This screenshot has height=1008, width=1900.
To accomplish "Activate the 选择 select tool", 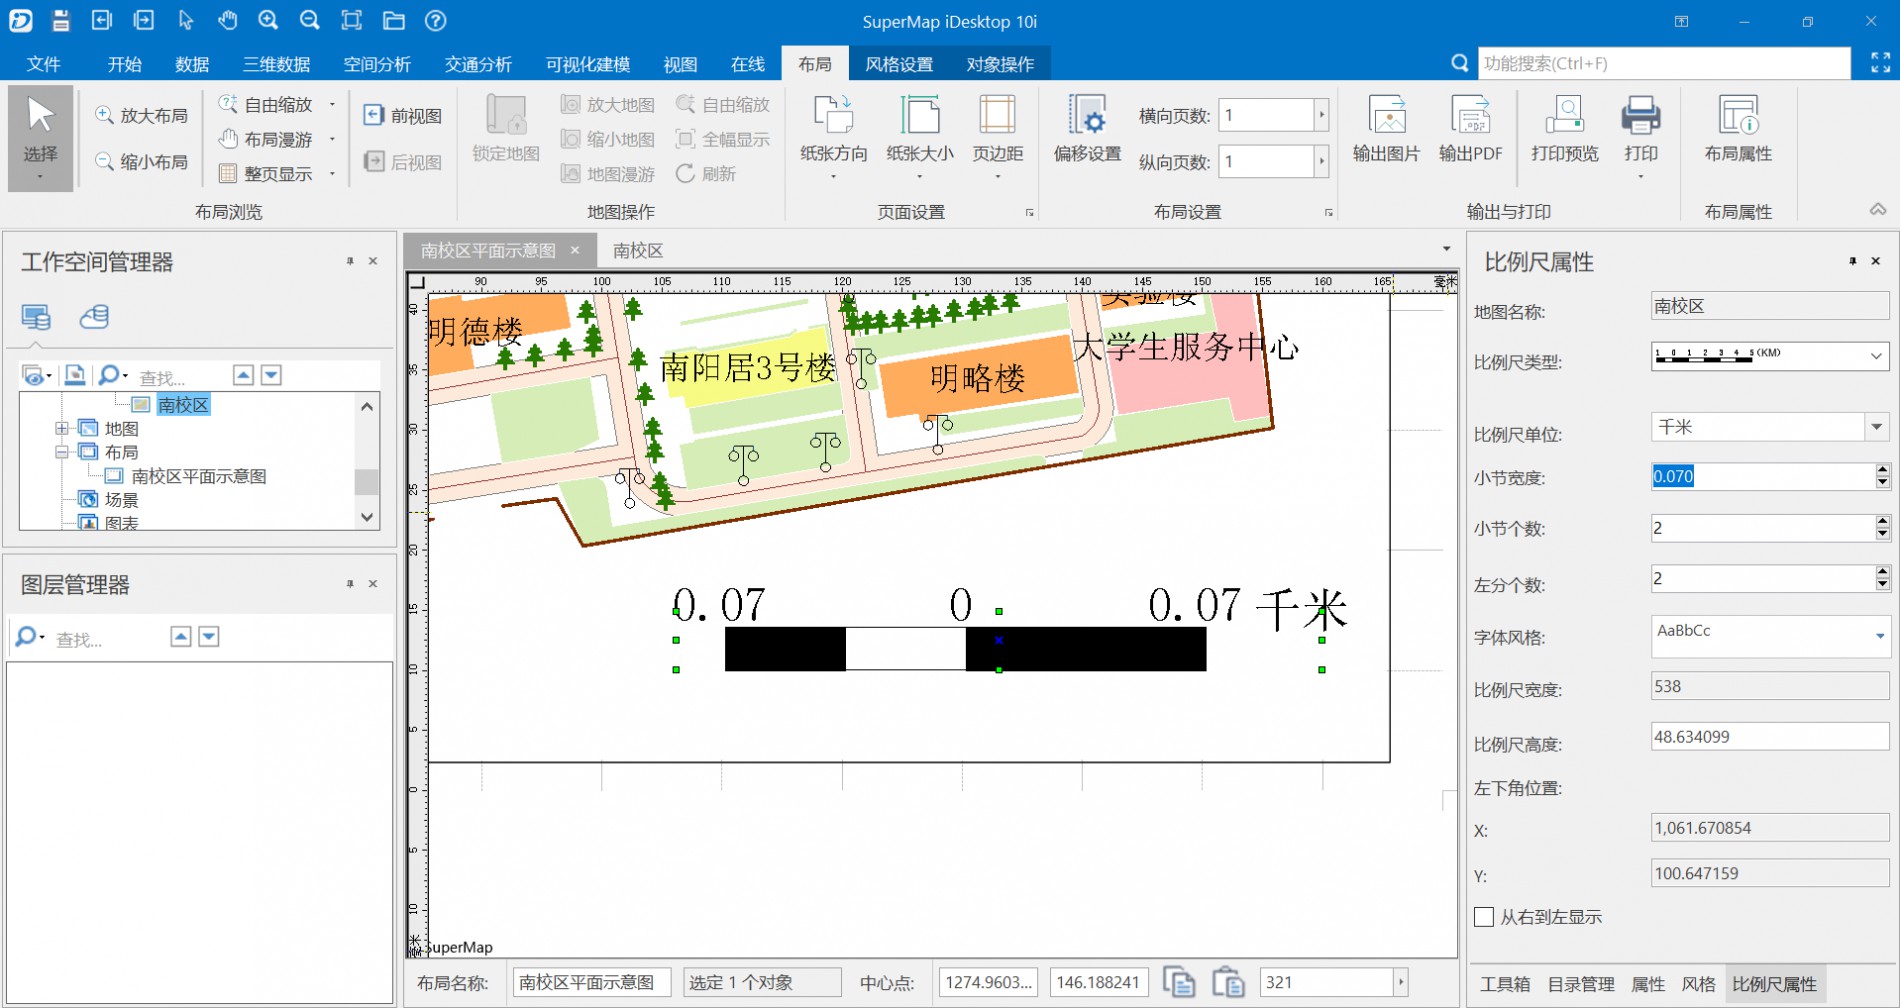I will point(40,138).
